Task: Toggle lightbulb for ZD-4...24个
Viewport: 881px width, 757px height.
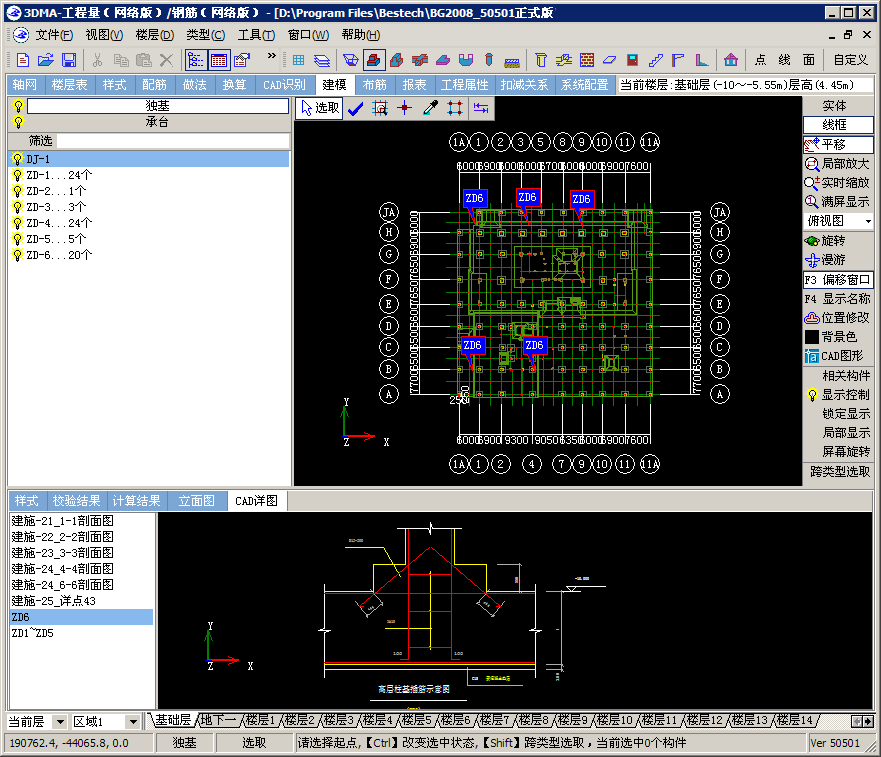Action: tap(17, 223)
